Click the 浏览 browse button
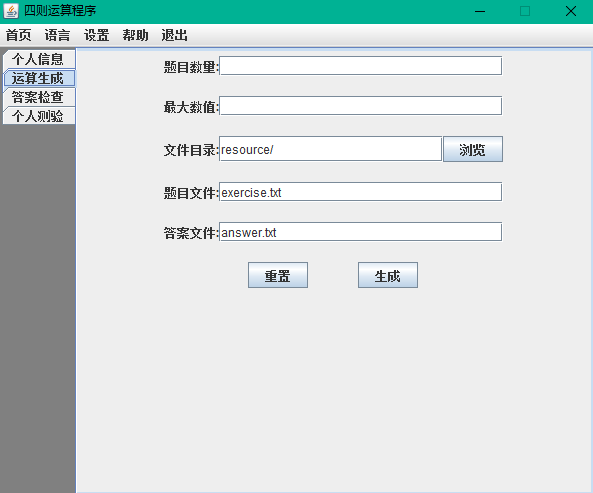Screen dimensions: 593x493 (x=473, y=149)
